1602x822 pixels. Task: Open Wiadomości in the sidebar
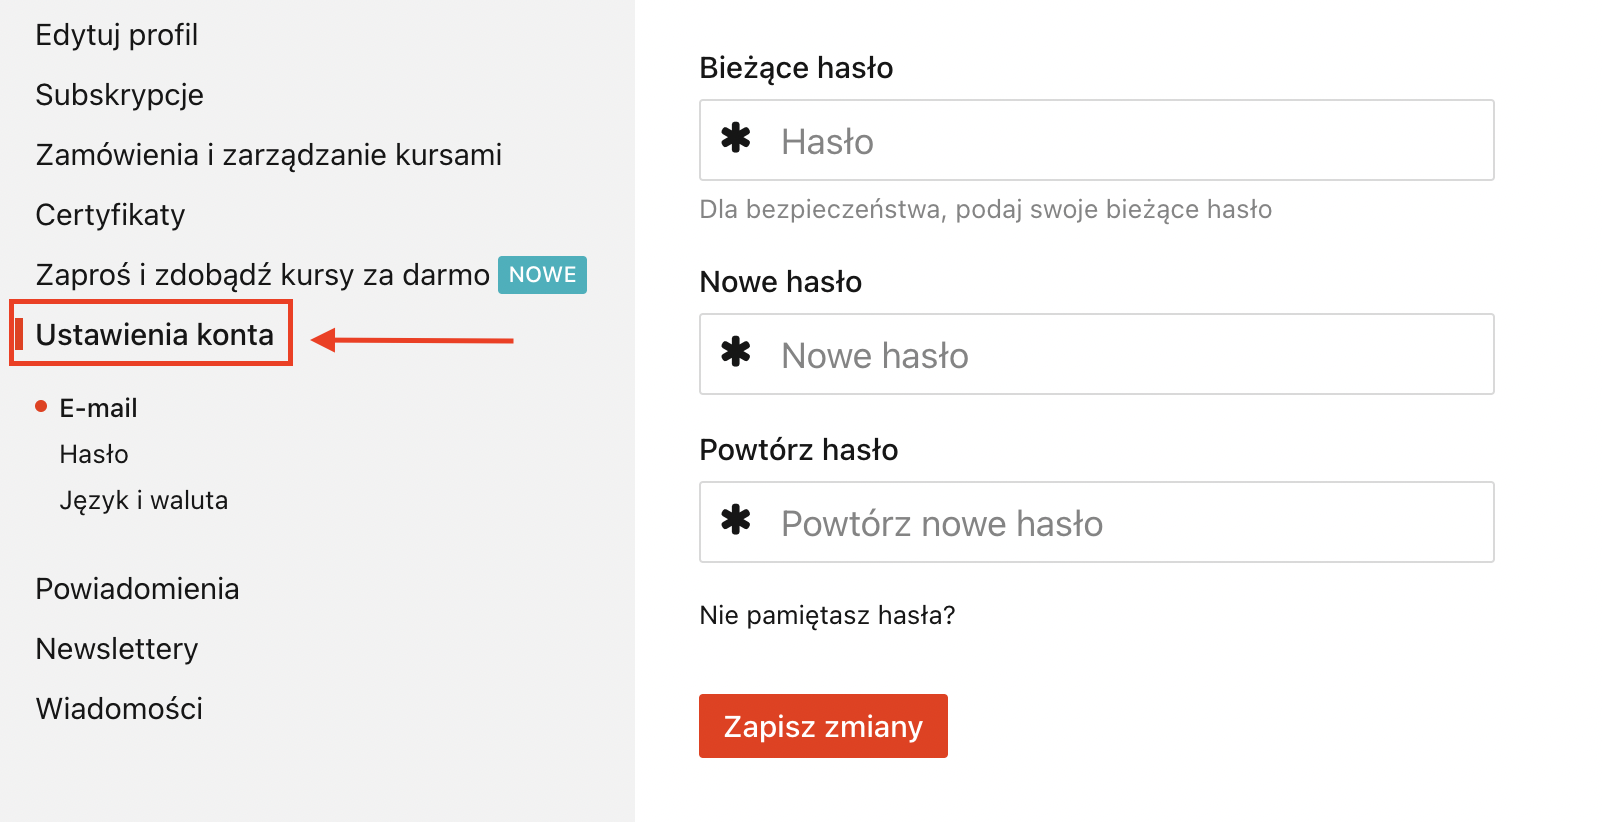coord(120,709)
